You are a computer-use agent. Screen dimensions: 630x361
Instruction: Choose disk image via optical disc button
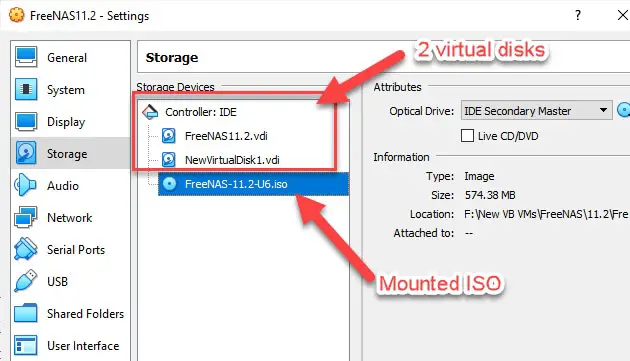[624, 110]
